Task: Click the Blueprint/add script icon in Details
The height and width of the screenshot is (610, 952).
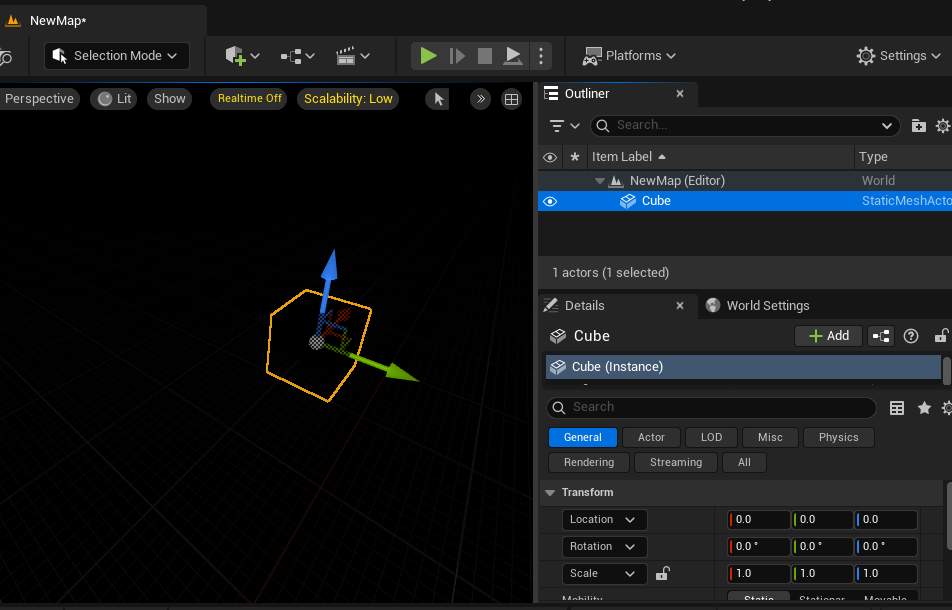Action: (x=881, y=336)
